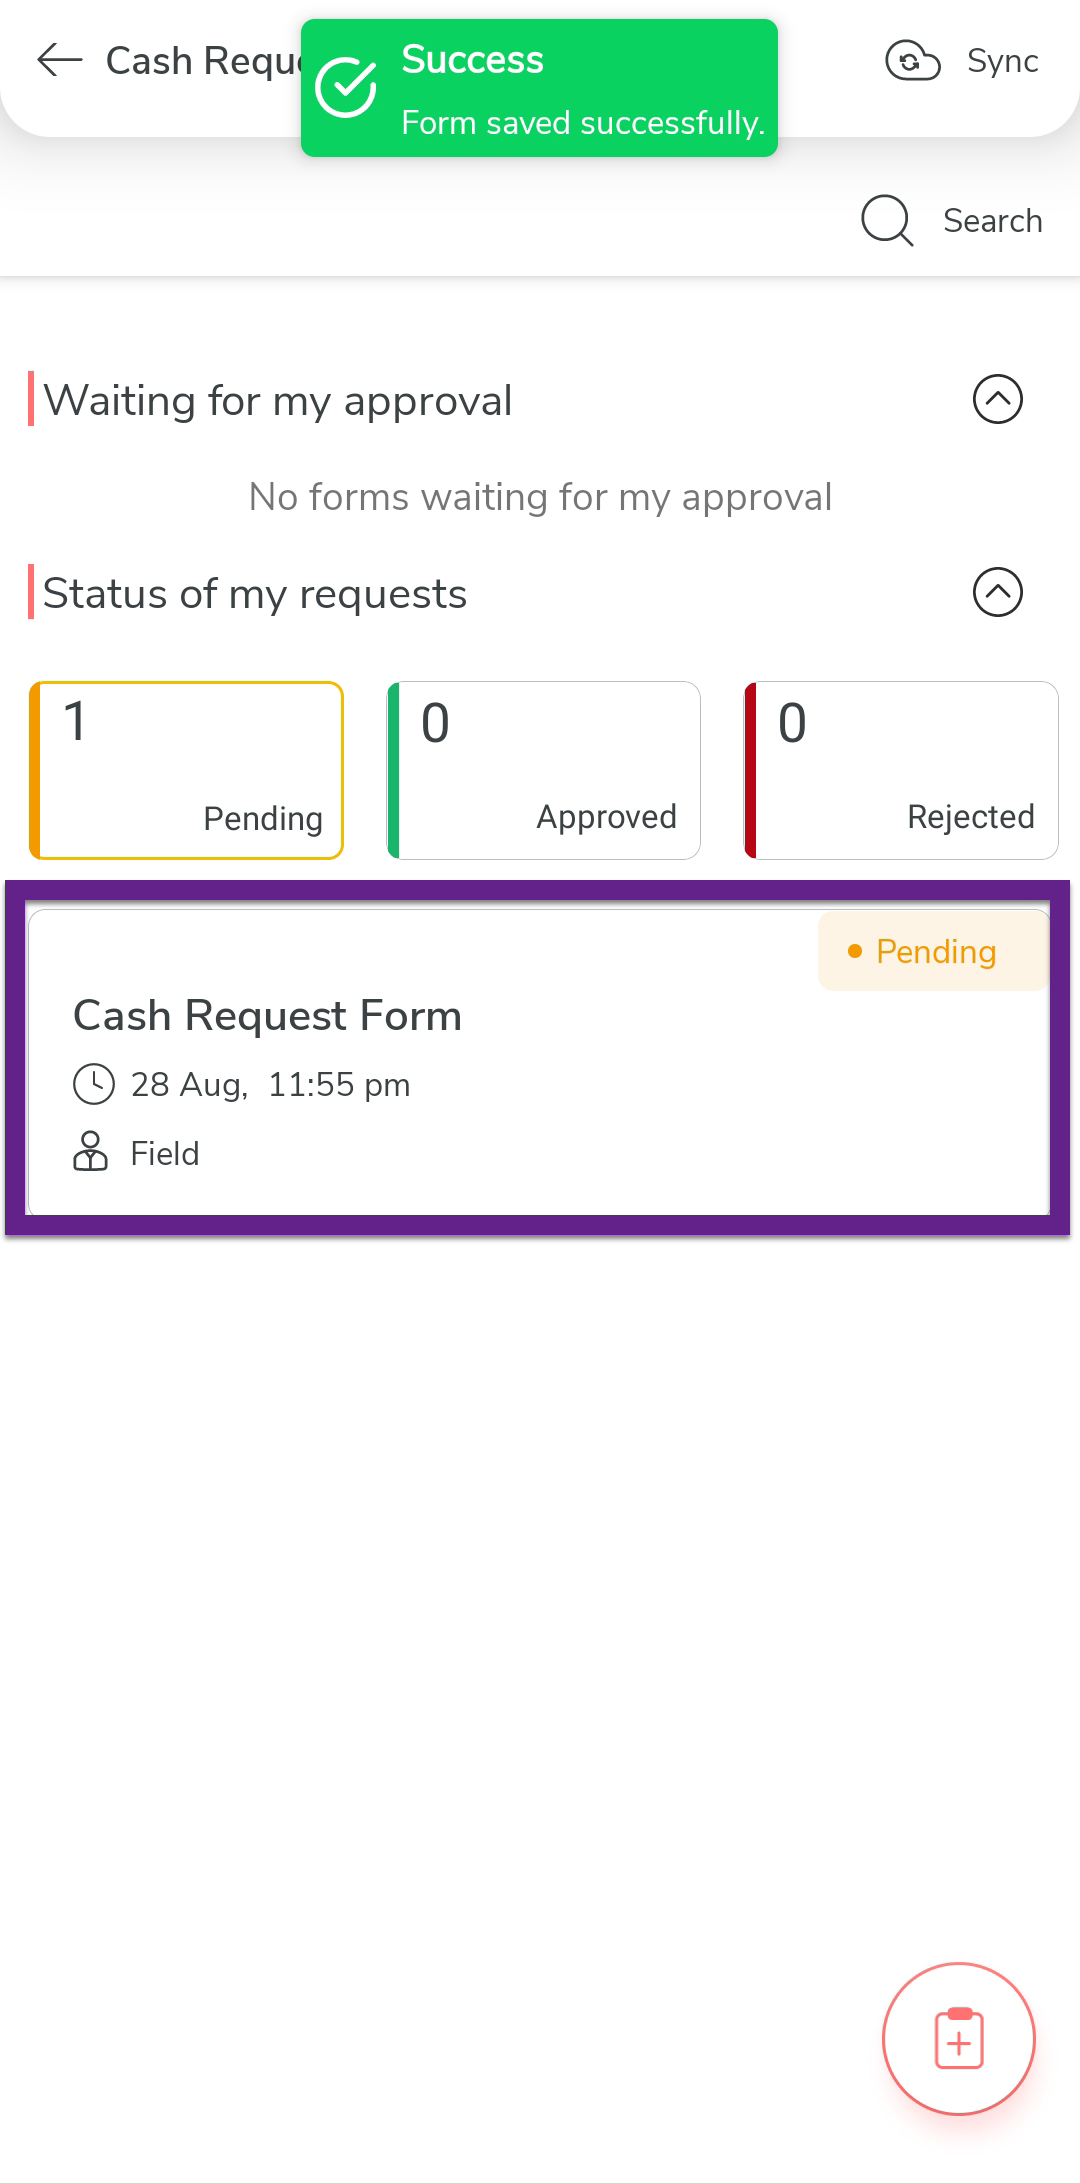Click the Search text label
This screenshot has height=2183, width=1080.
tap(992, 221)
